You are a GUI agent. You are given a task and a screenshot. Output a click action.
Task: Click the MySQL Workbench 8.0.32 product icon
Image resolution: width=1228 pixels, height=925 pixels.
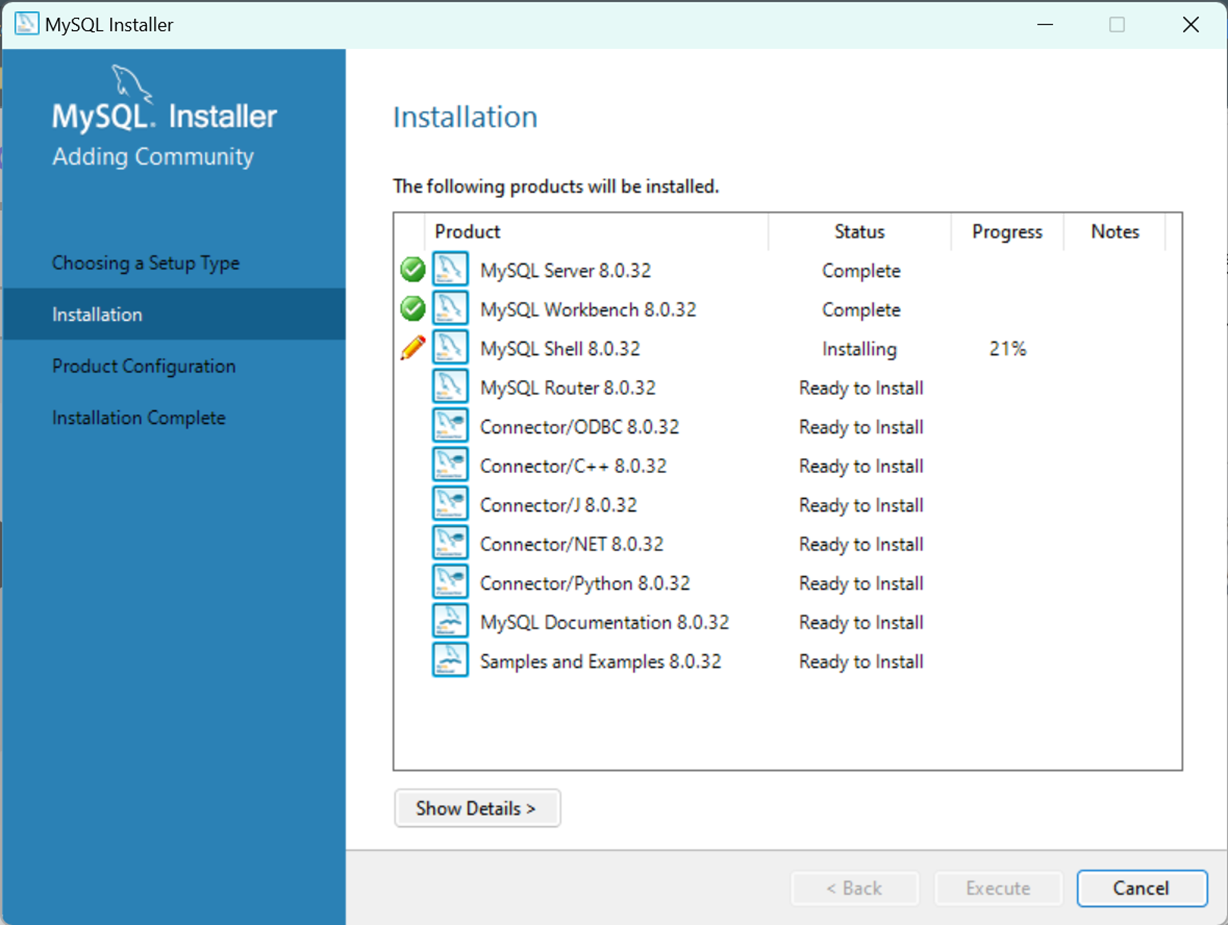(x=450, y=309)
